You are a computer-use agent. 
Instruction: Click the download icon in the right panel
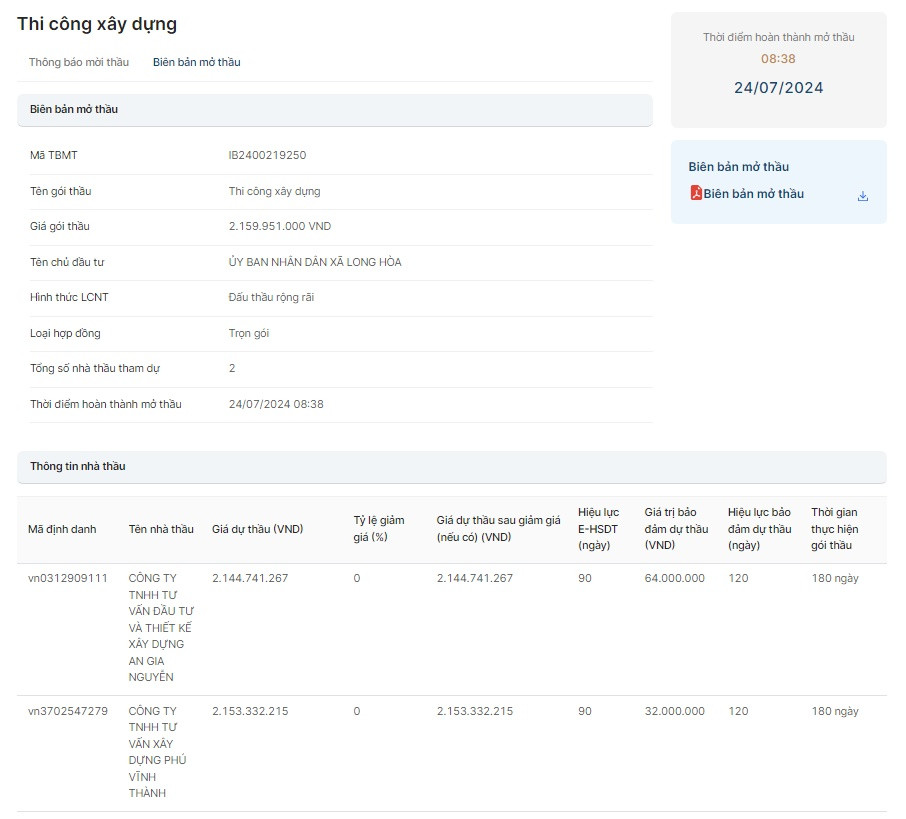point(863,196)
